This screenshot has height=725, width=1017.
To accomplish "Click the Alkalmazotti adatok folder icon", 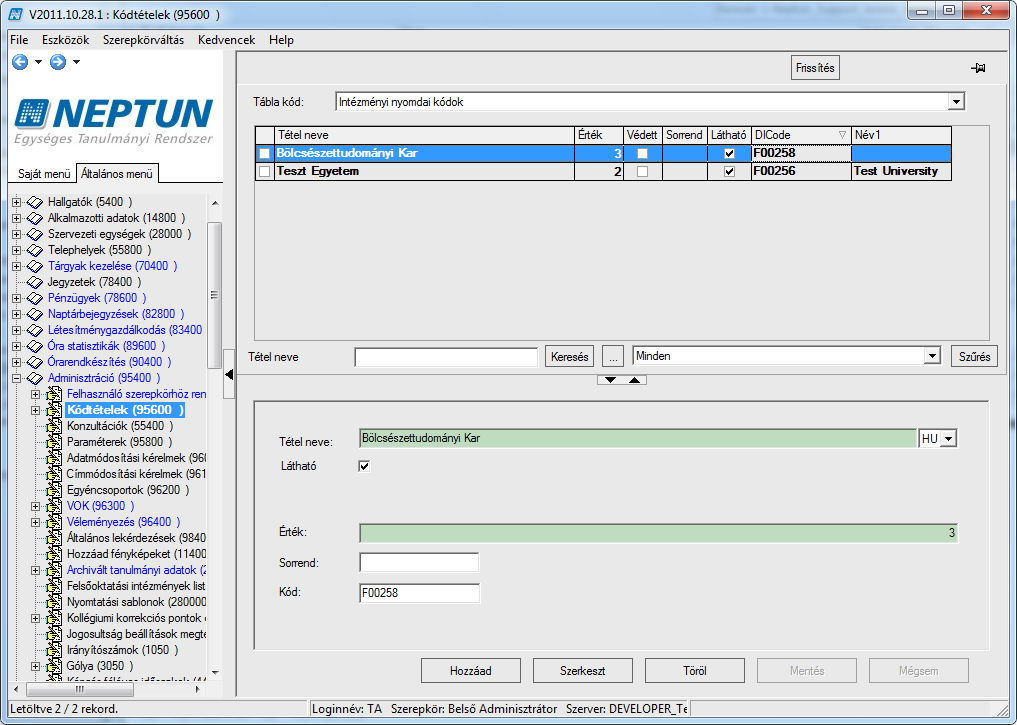I will (34, 219).
